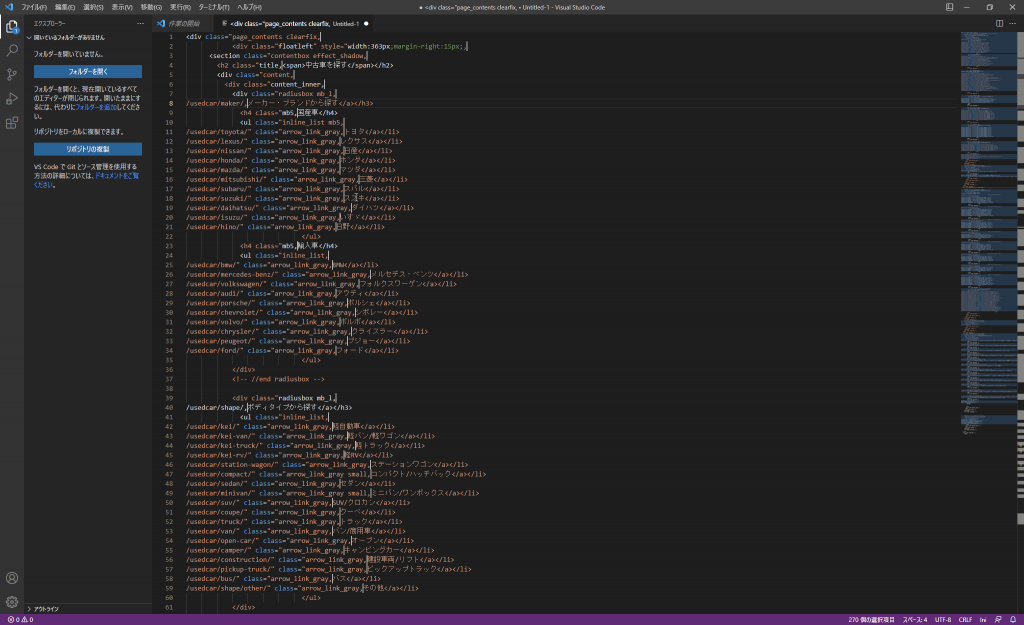Click the VS Code logo in the title bar
Viewport: 1024px width, 625px height.
point(8,7)
